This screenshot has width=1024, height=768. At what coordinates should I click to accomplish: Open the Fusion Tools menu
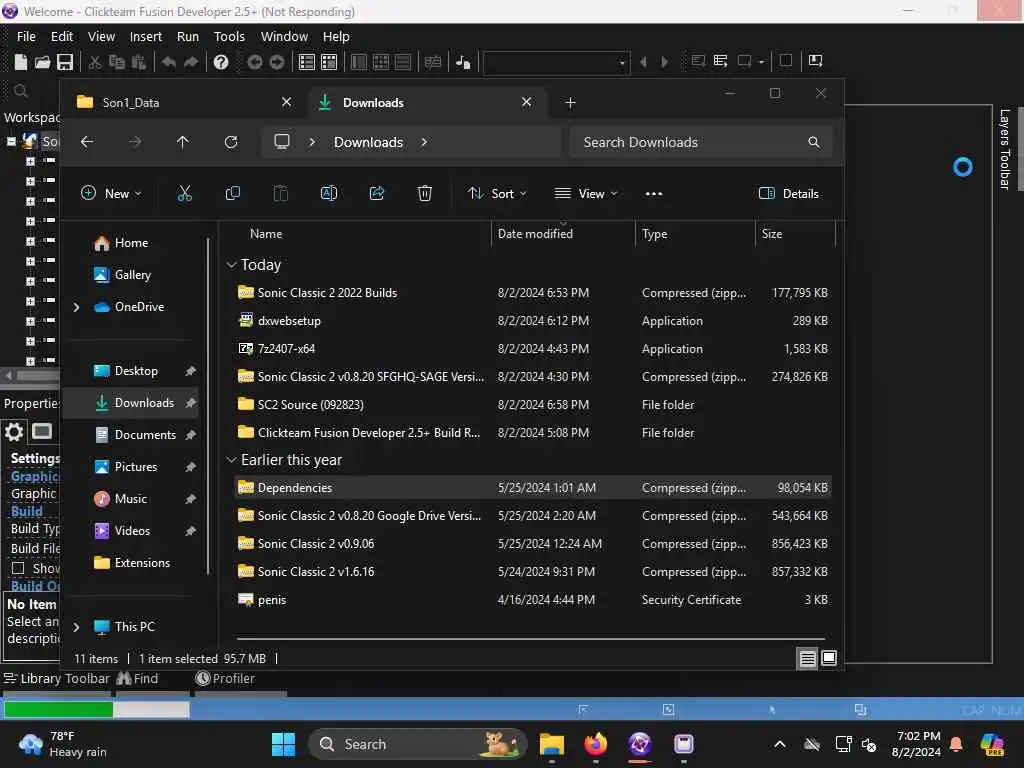(229, 37)
